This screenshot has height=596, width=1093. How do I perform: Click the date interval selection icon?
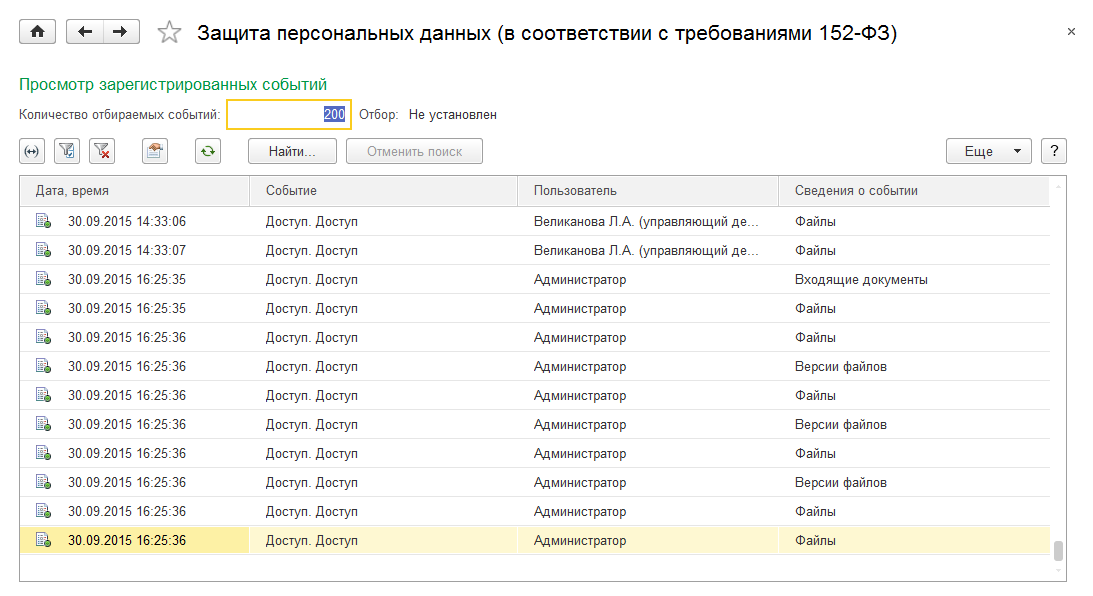tap(32, 151)
